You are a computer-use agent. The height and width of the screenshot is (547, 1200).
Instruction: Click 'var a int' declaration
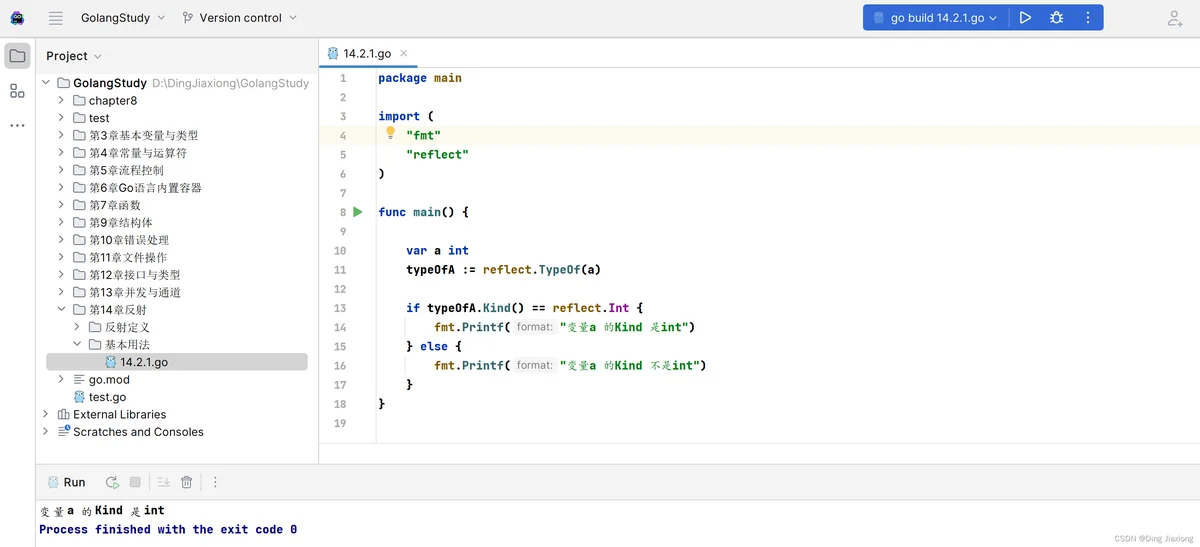(437, 251)
